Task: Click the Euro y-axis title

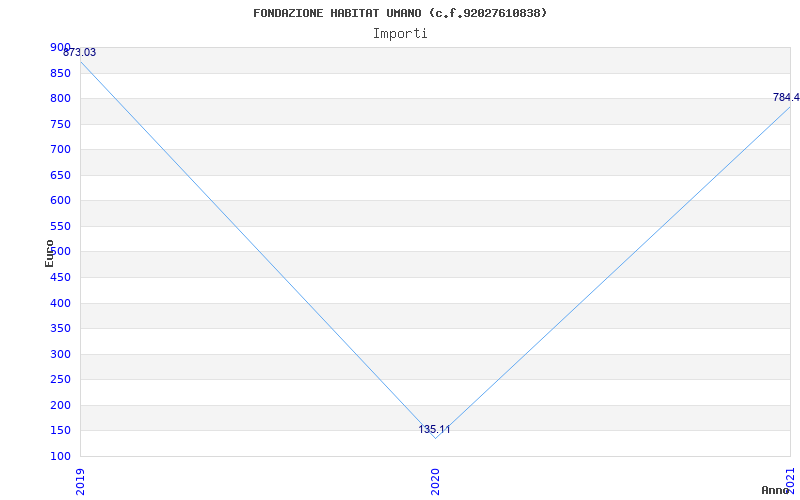Action: 49,254
